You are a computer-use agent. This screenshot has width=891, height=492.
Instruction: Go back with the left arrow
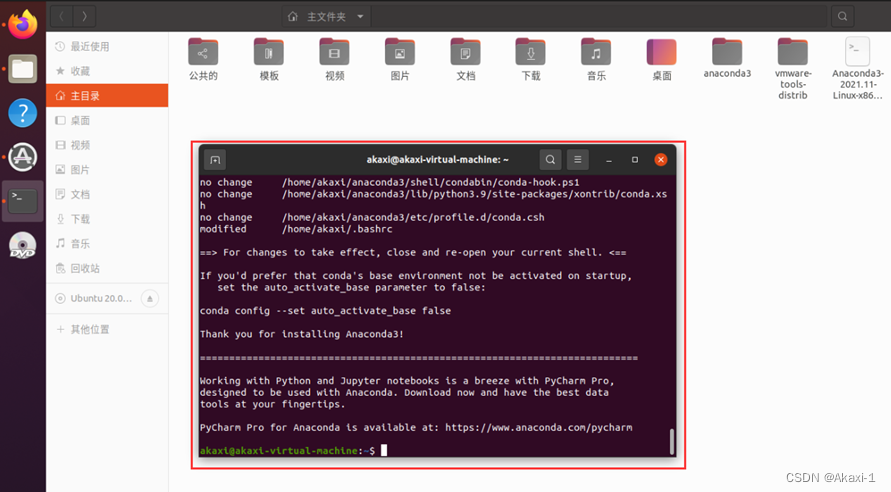[61, 16]
